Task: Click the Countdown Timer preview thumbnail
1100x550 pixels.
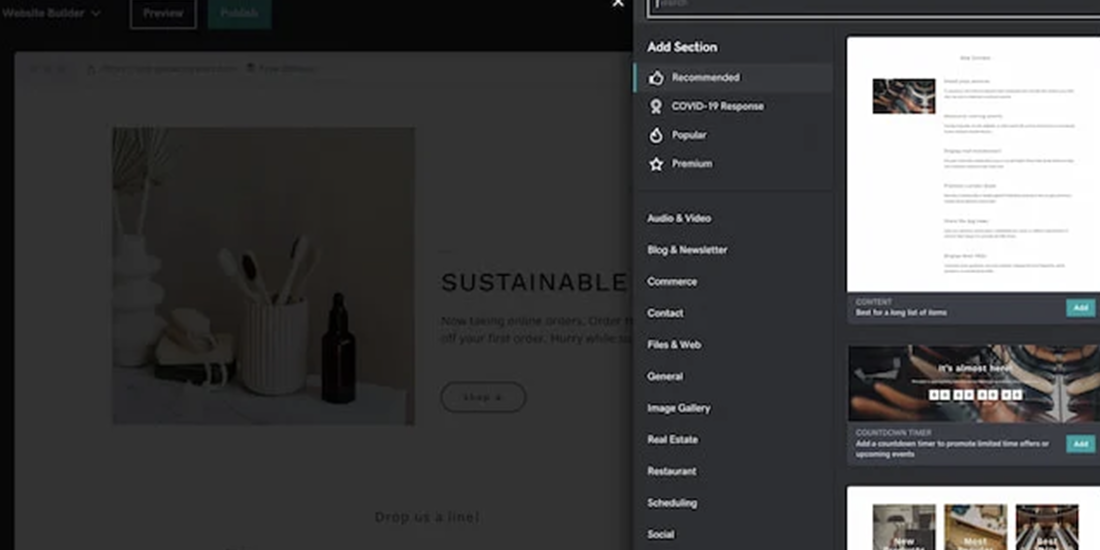Action: [x=973, y=383]
